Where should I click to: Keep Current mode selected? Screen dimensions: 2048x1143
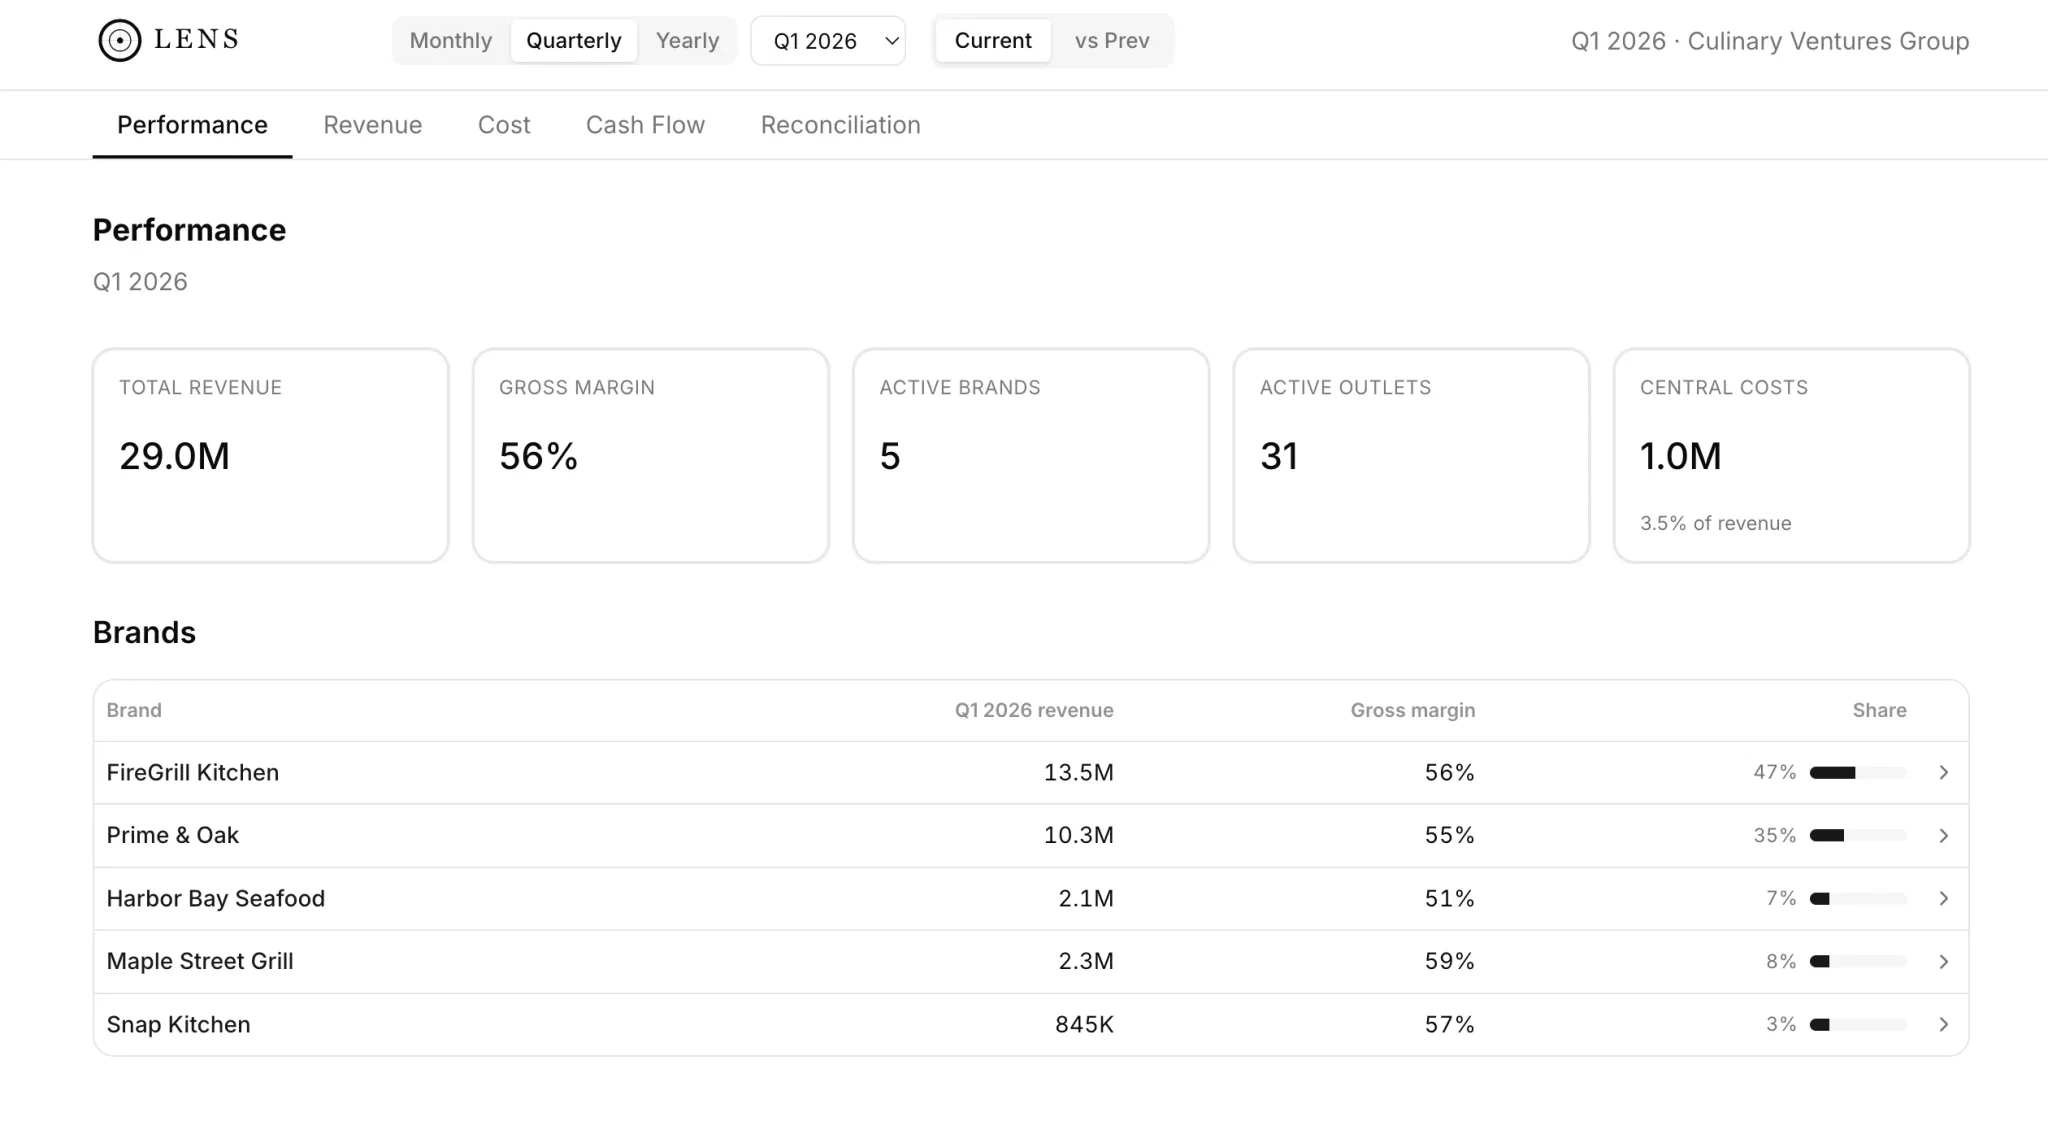pyautogui.click(x=992, y=41)
